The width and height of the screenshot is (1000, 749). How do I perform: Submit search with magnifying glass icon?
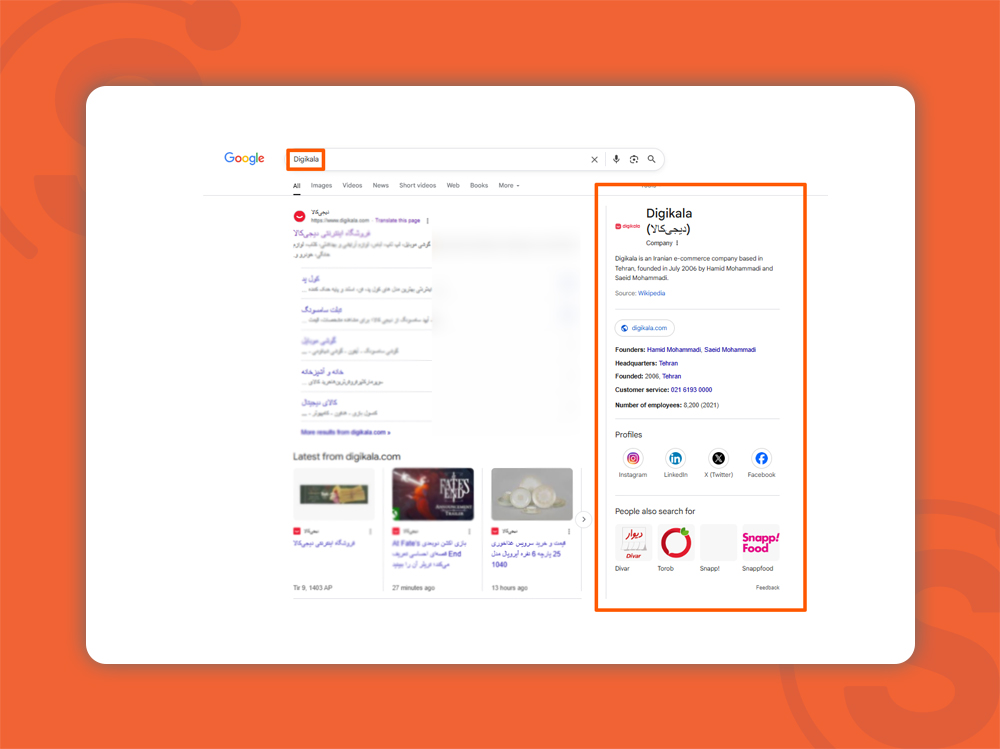pos(652,159)
